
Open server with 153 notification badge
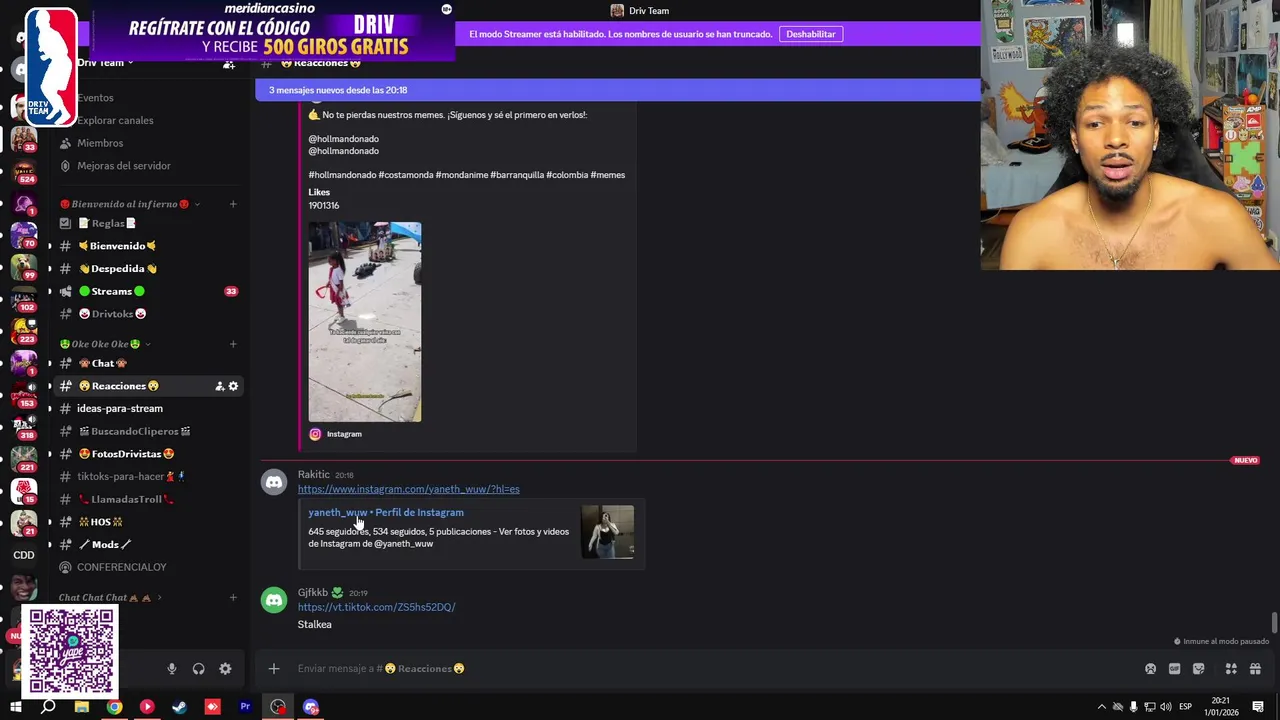point(24,396)
